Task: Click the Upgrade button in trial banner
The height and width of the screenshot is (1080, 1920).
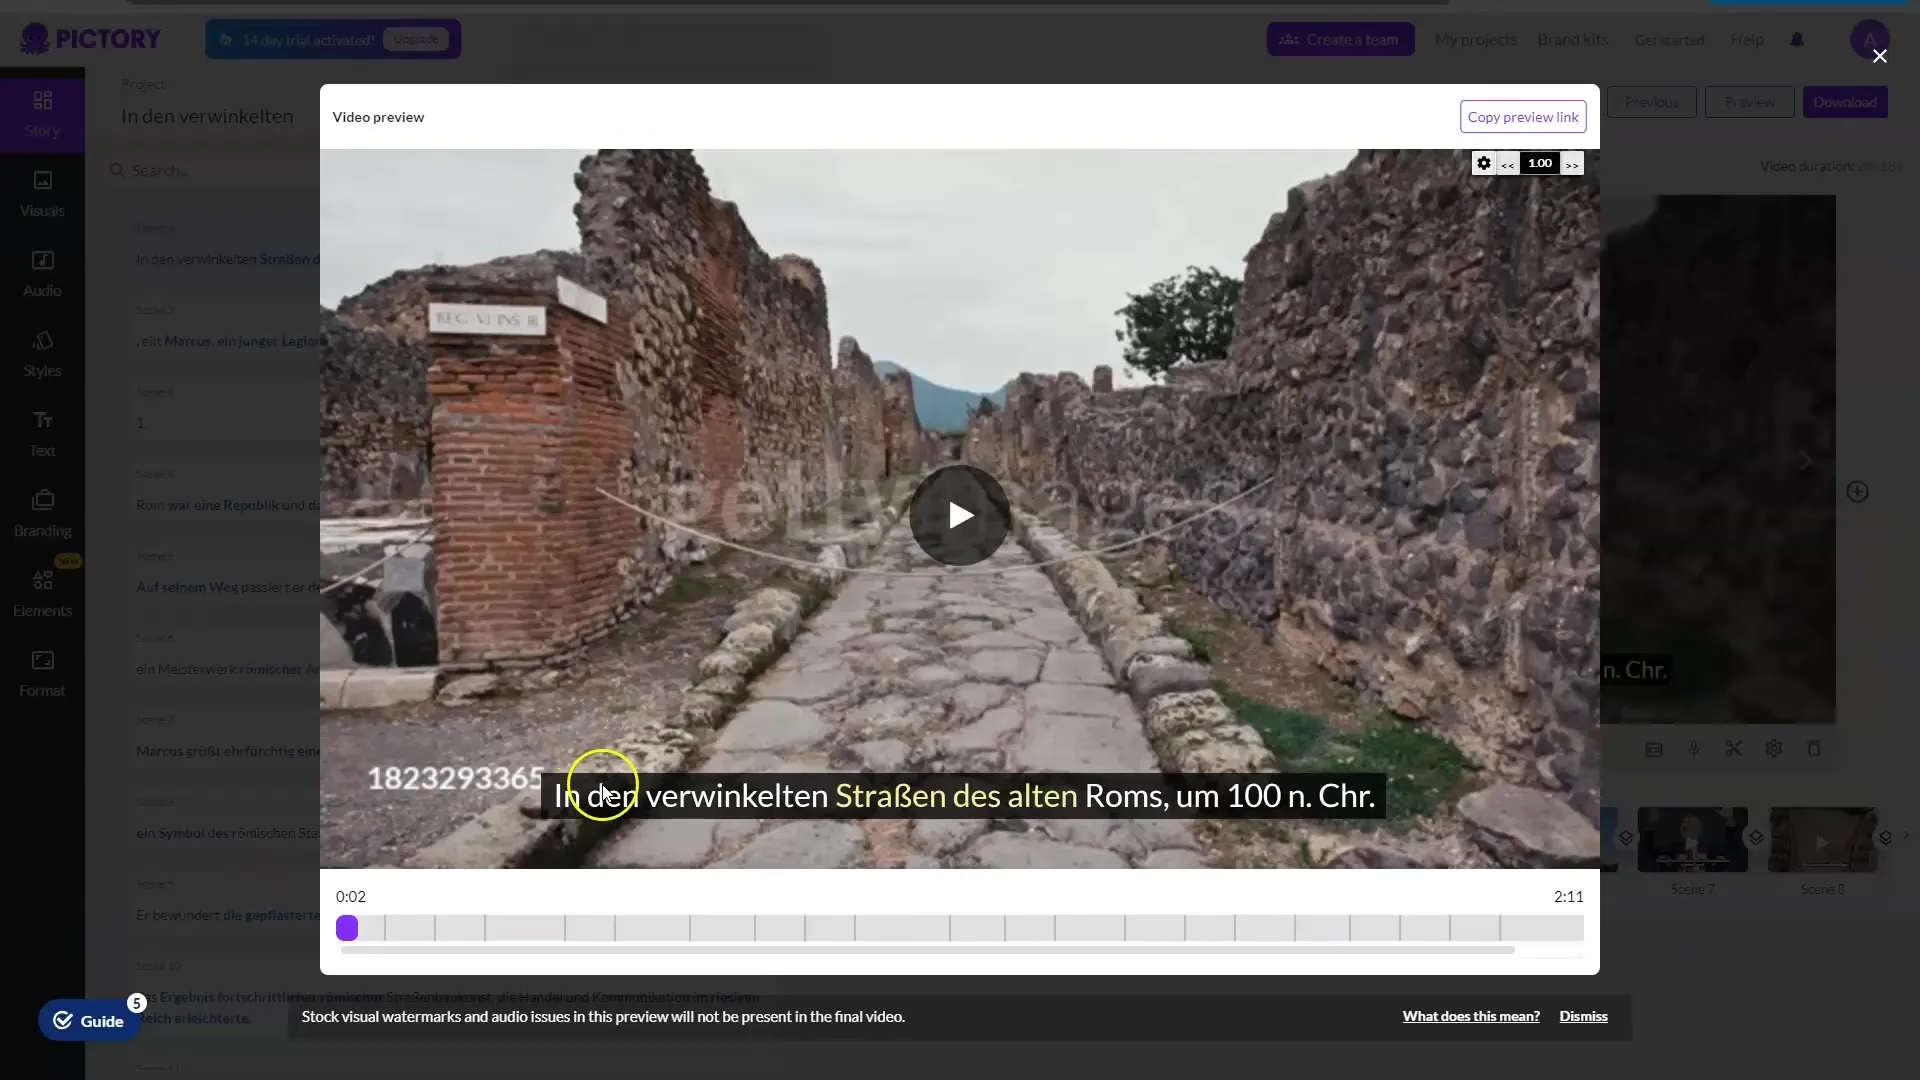Action: (415, 40)
